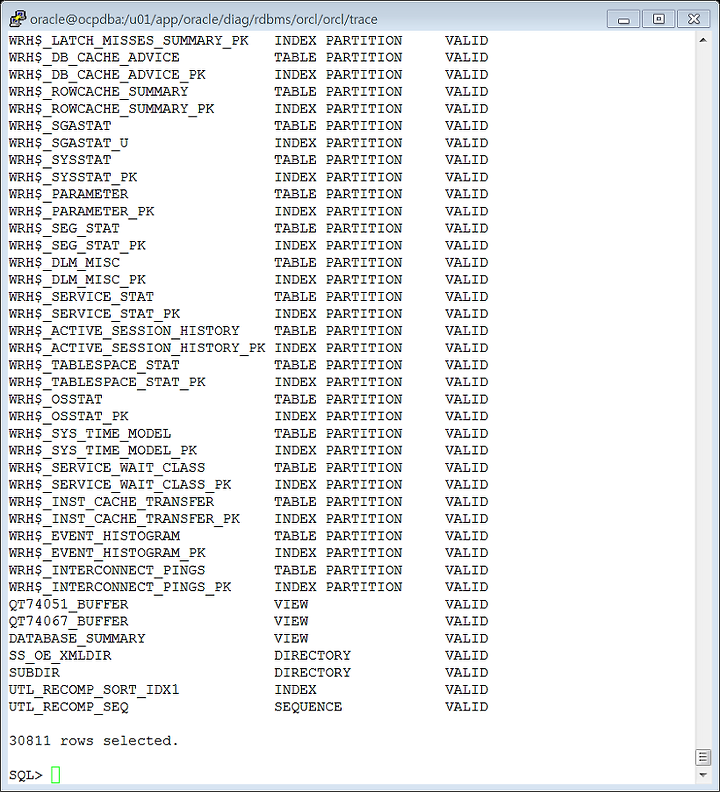Click the text WRH$_LATCH_MISSES_SUMMARY_PK
Viewport: 720px width, 792px height.
[128, 41]
